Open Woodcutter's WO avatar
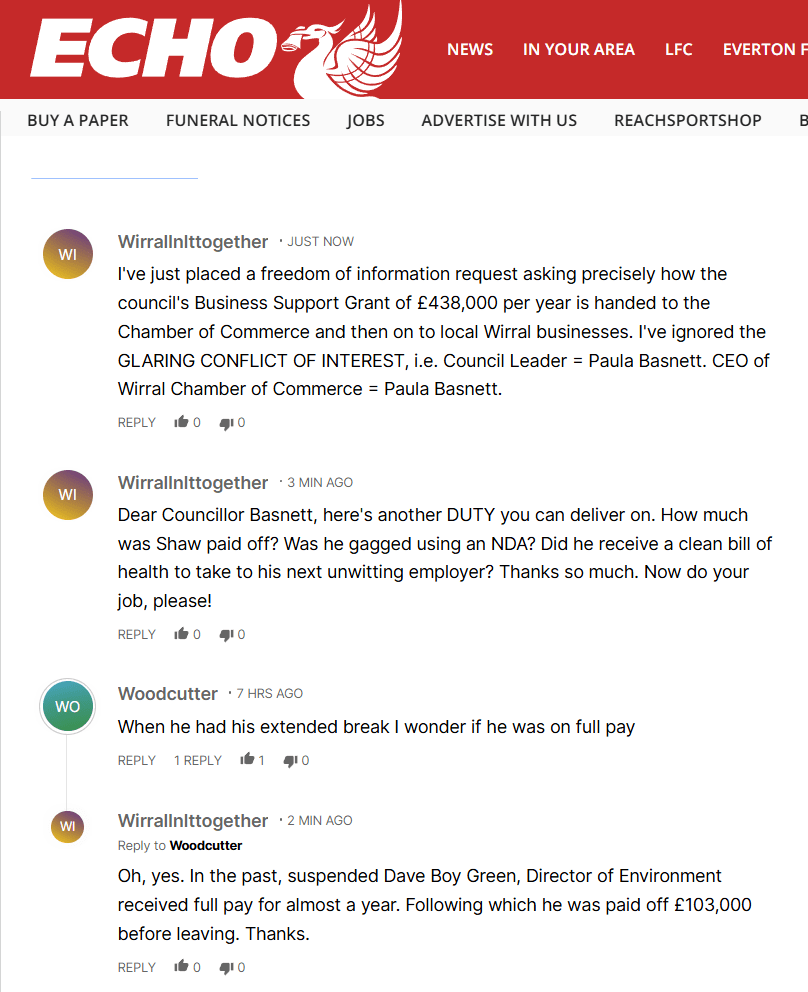Screen dimensions: 808x992 (x=68, y=706)
